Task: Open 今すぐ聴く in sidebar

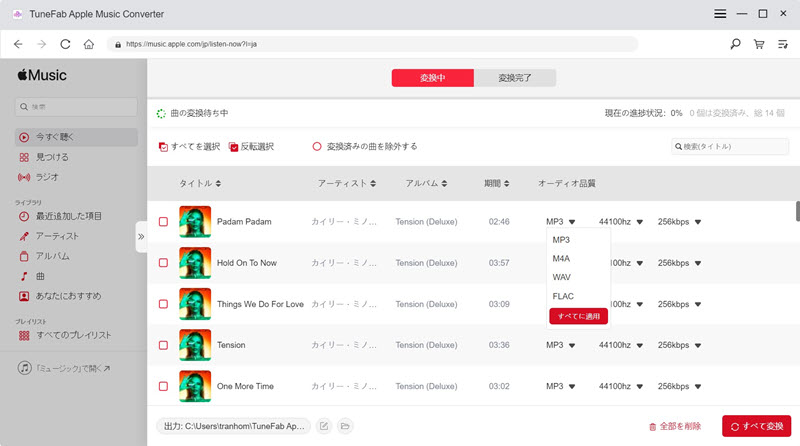Action: pos(76,137)
